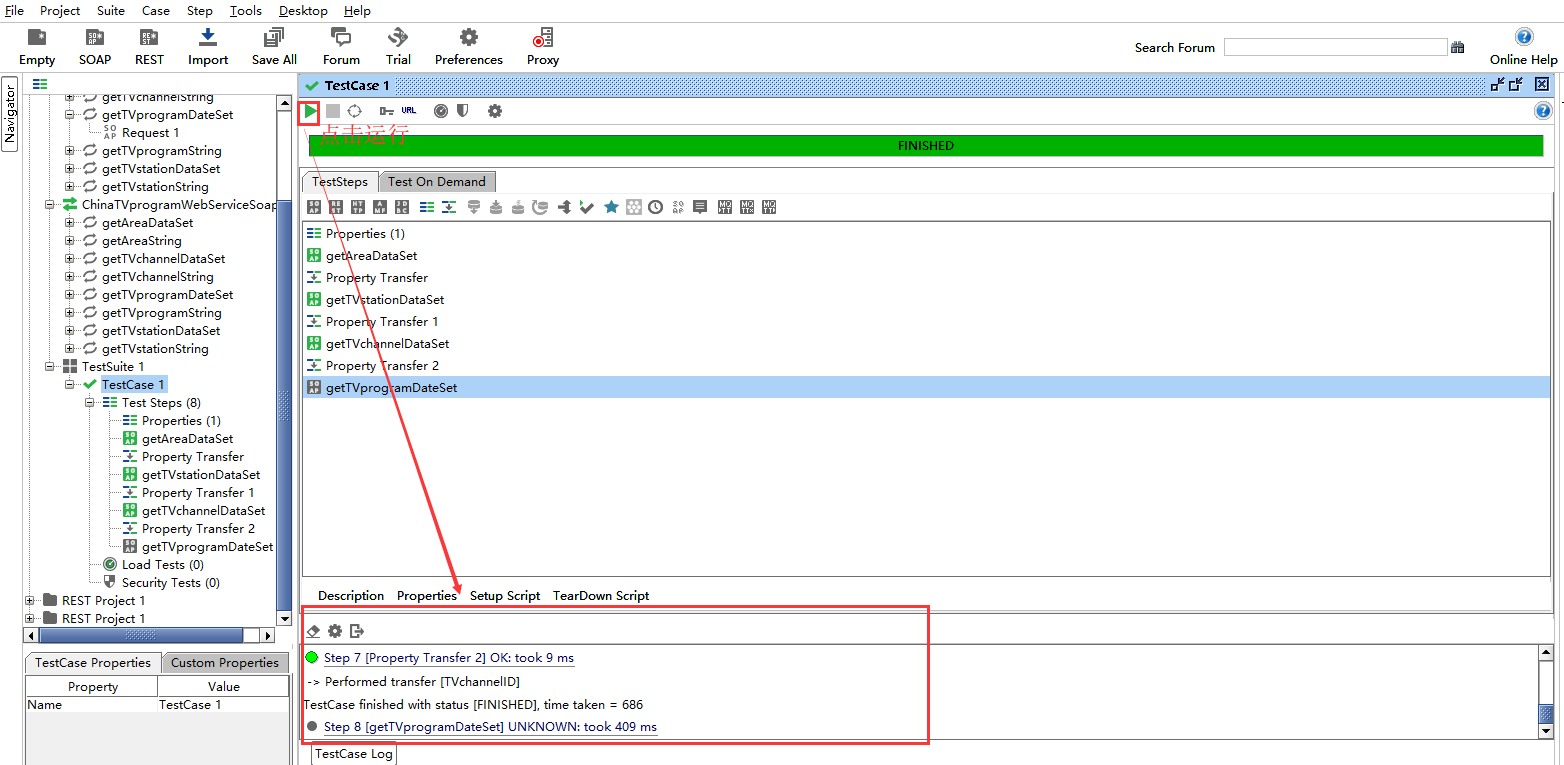Collapse the TestSuite 1 tree node

[50, 367]
